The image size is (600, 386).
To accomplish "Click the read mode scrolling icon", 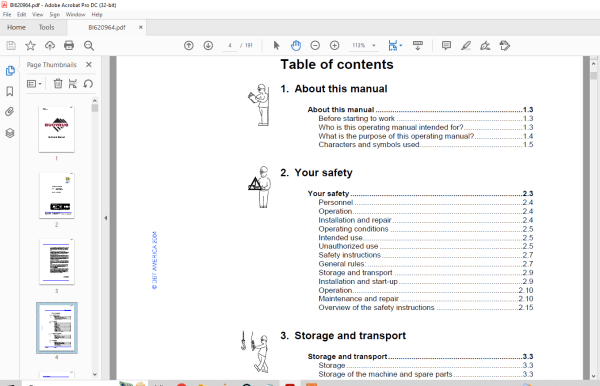I will (418, 46).
